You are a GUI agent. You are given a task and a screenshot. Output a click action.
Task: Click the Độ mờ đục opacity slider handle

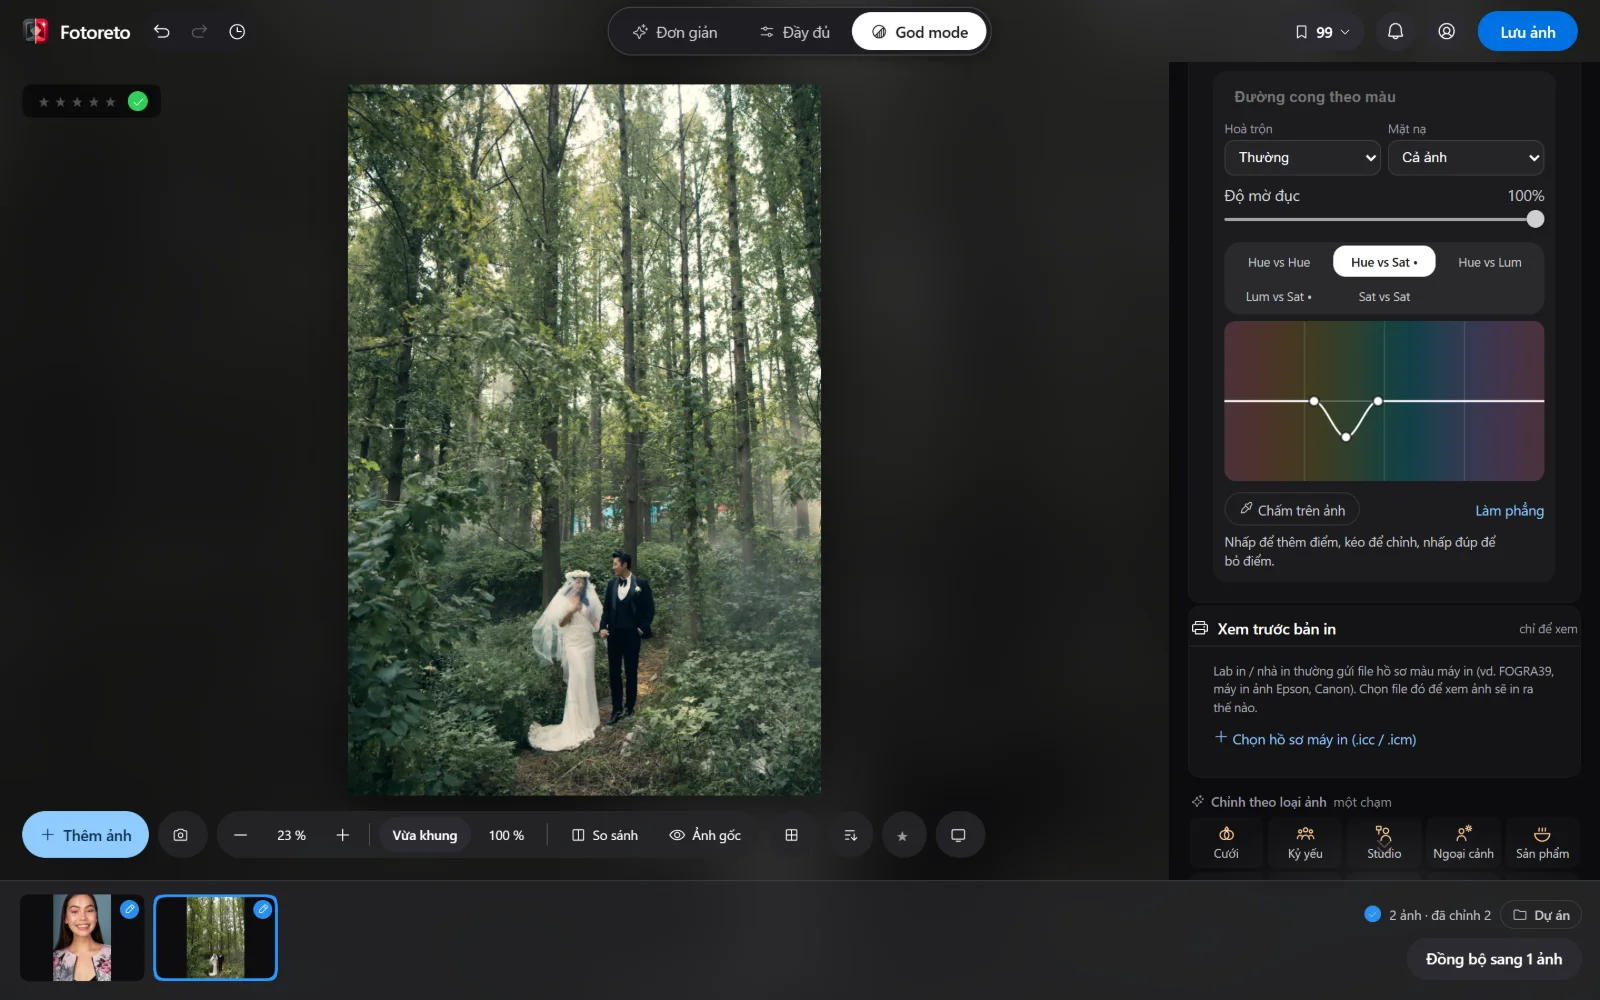click(1535, 219)
